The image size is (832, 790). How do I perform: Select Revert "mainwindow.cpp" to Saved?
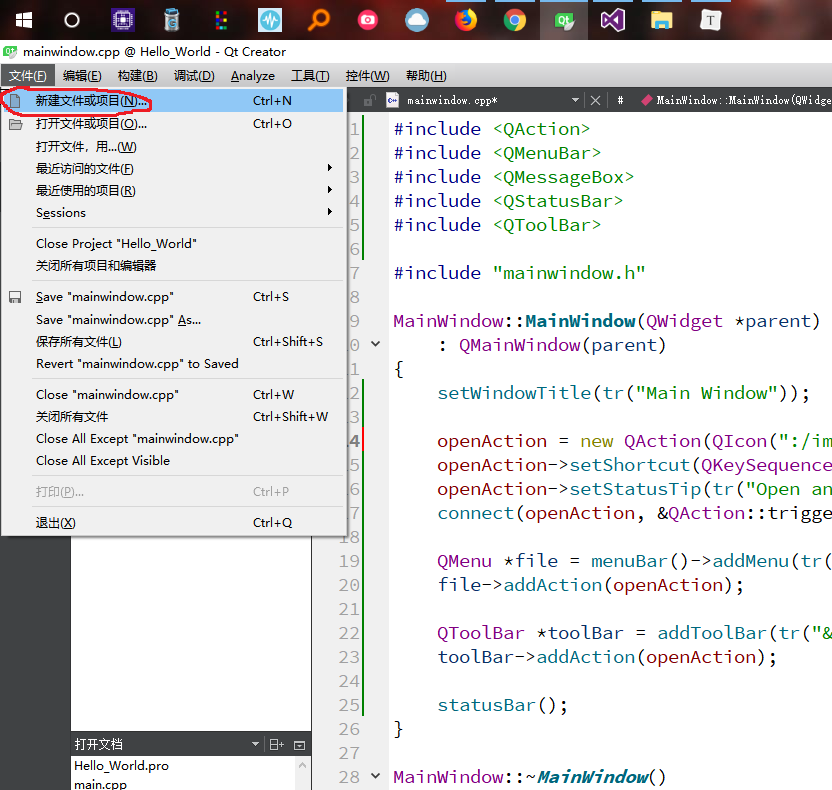click(173, 363)
